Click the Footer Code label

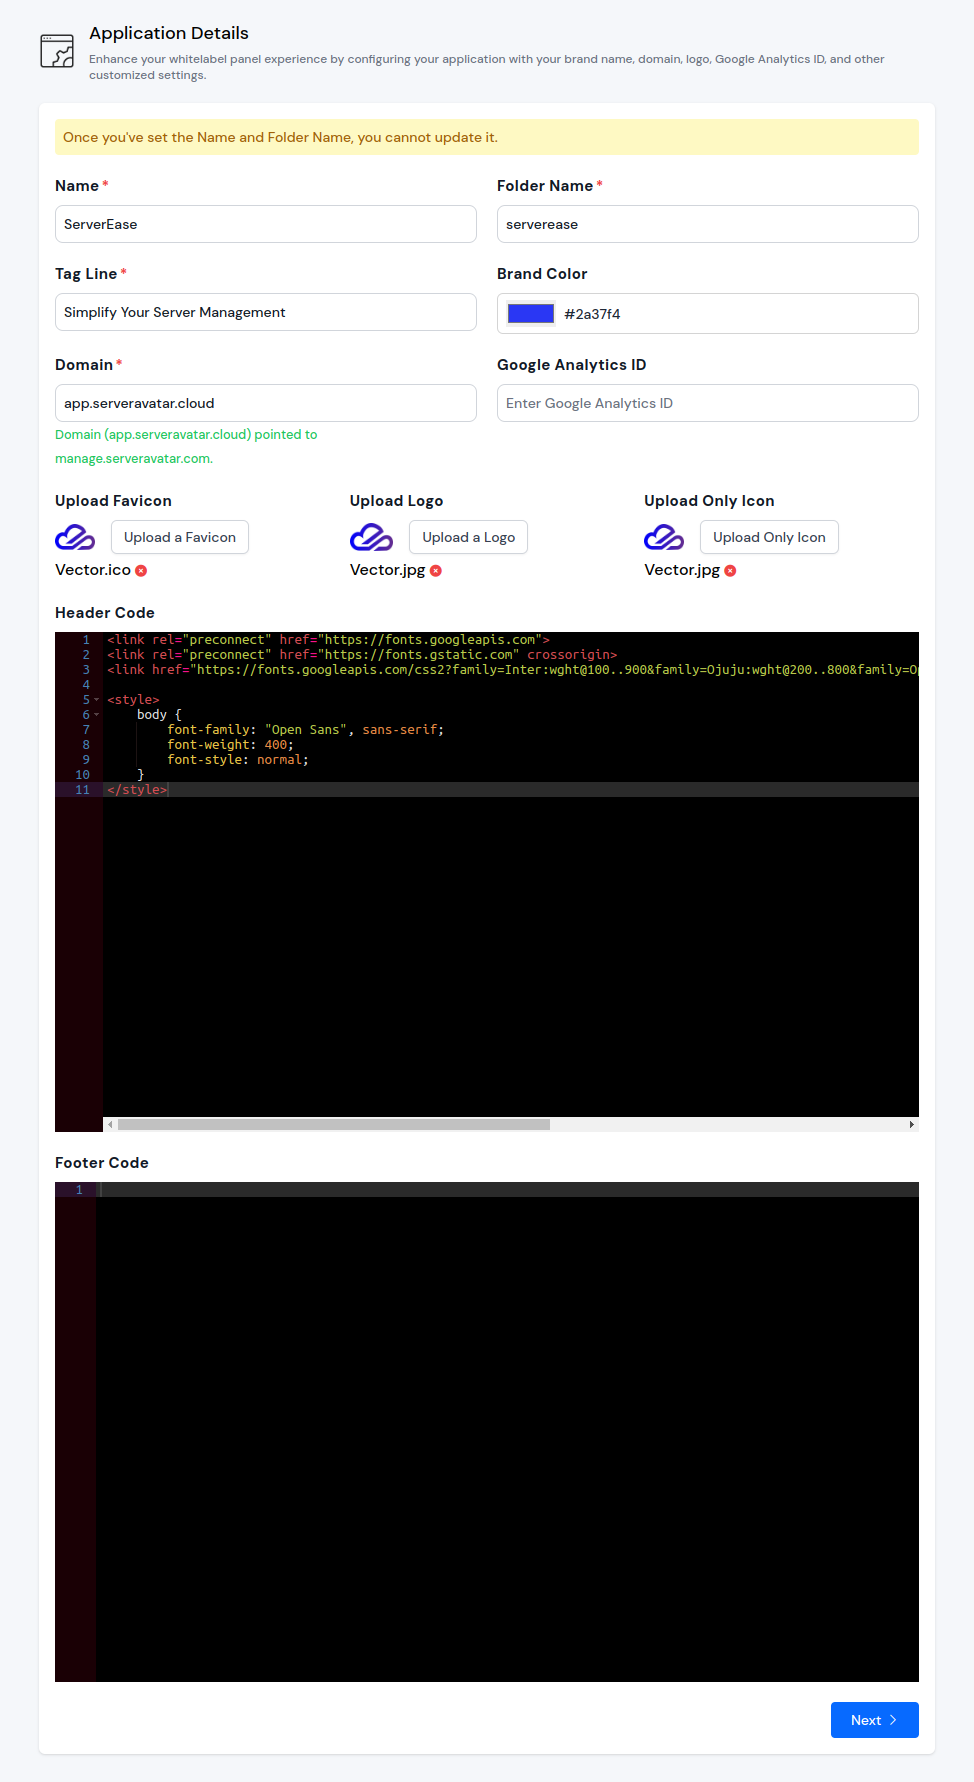point(102,1163)
